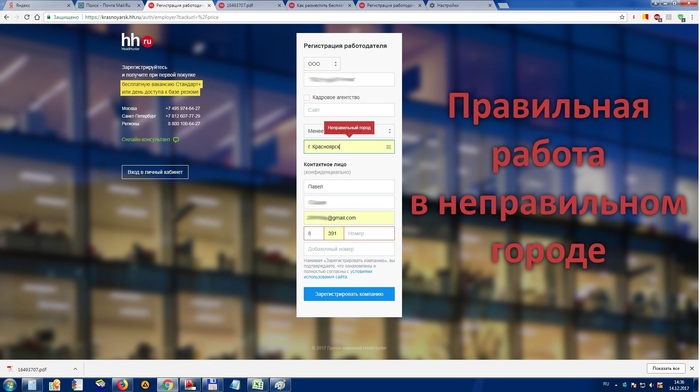
Task: Switch to the 16493707.pdf tab
Action: click(x=250, y=5)
